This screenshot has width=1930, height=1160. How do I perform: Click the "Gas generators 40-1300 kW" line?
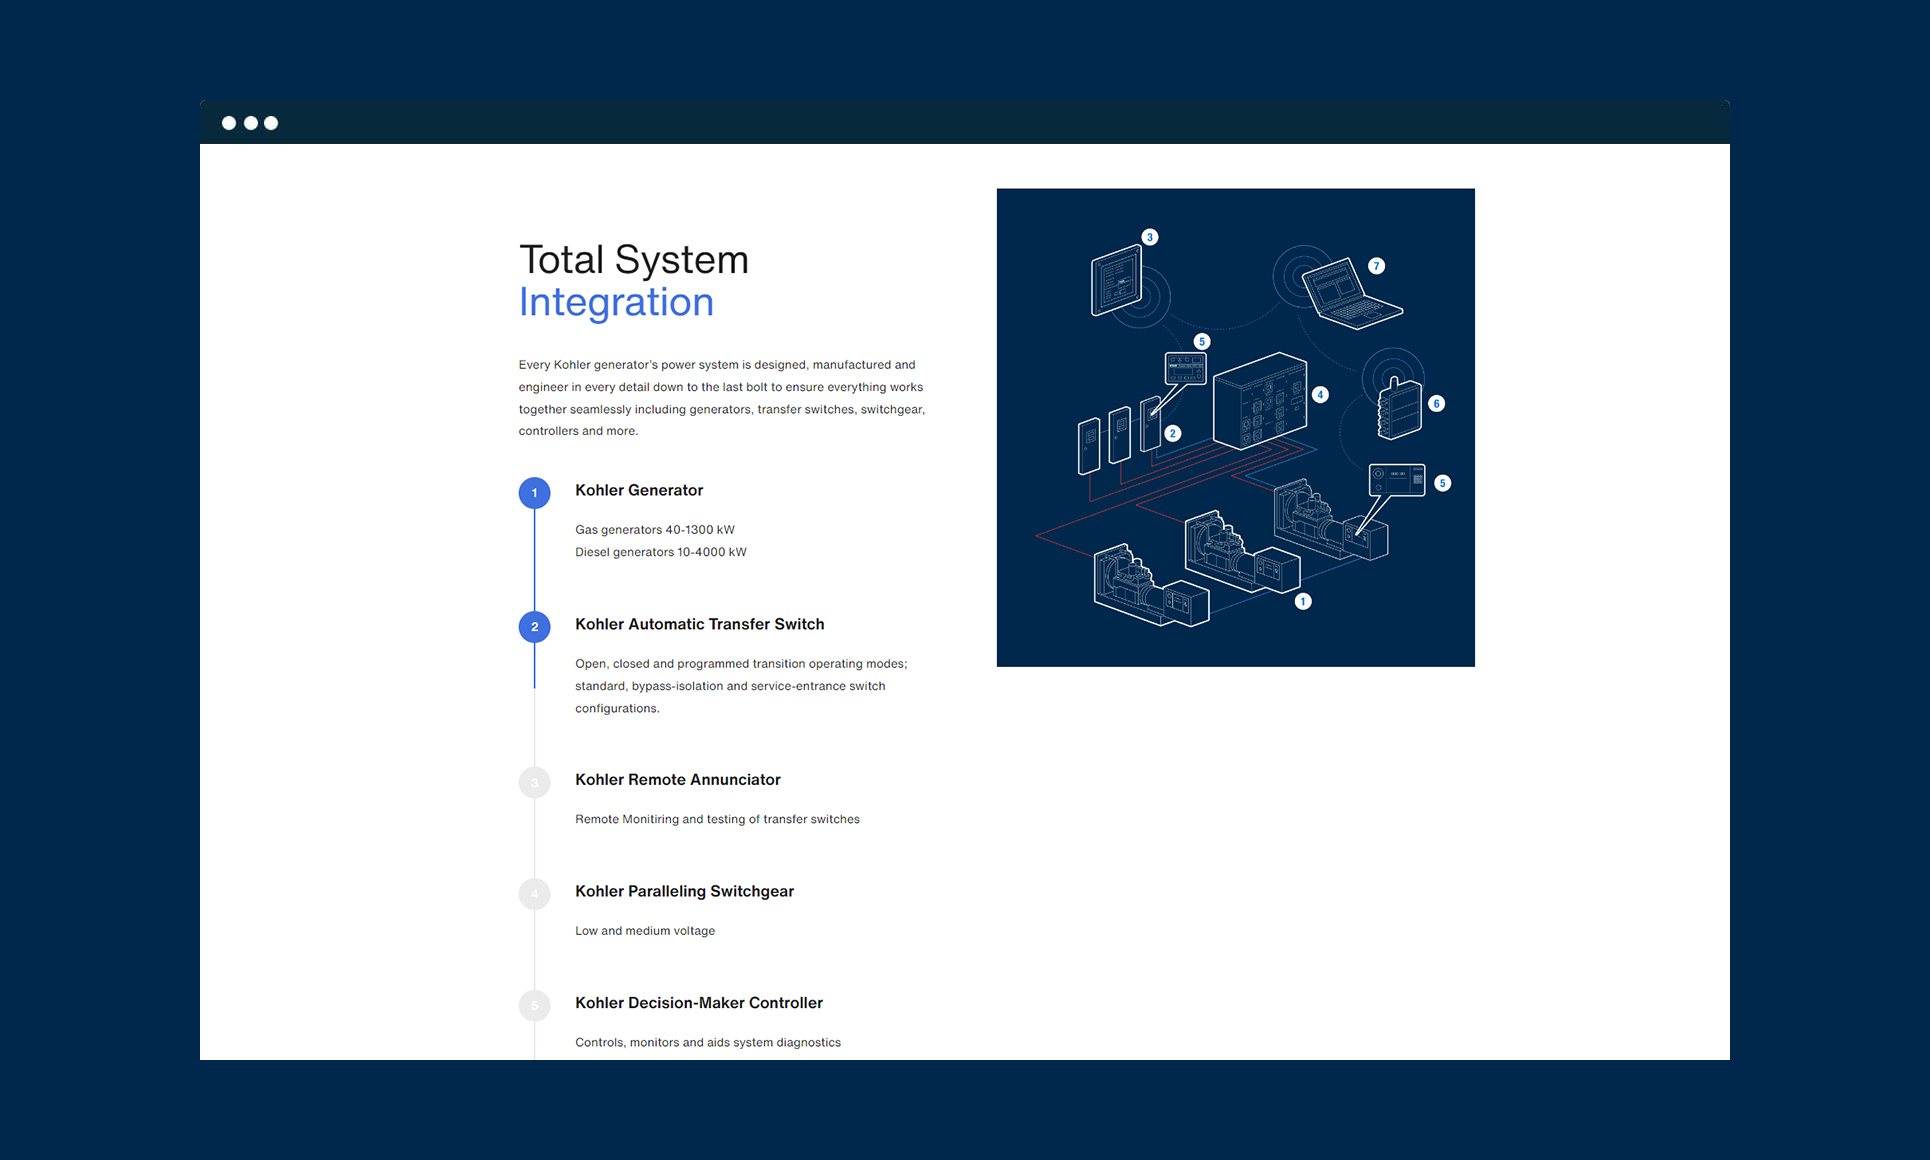[x=655, y=530]
